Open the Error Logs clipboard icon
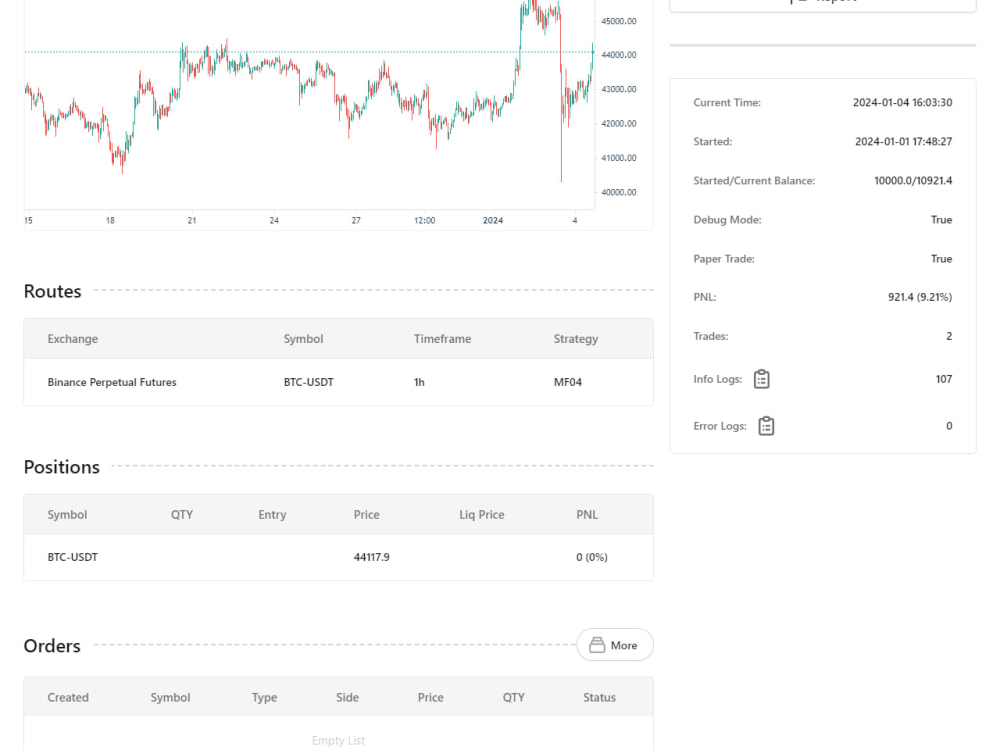Image resolution: width=1000 pixels, height=750 pixels. pyautogui.click(x=766, y=426)
